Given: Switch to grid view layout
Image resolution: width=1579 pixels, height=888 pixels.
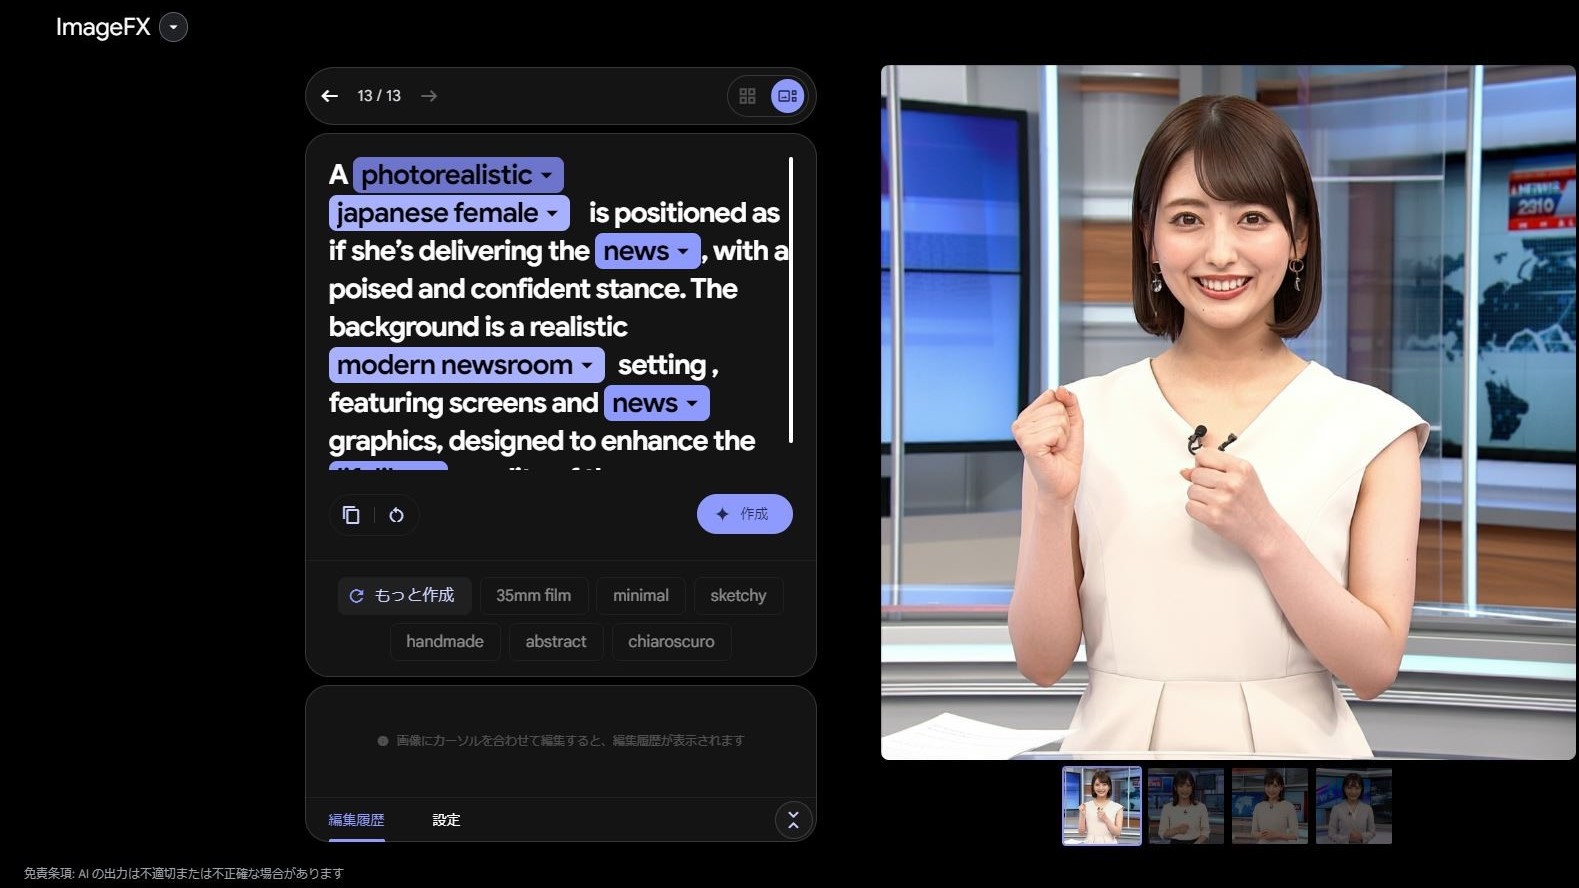Looking at the screenshot, I should click(x=747, y=96).
